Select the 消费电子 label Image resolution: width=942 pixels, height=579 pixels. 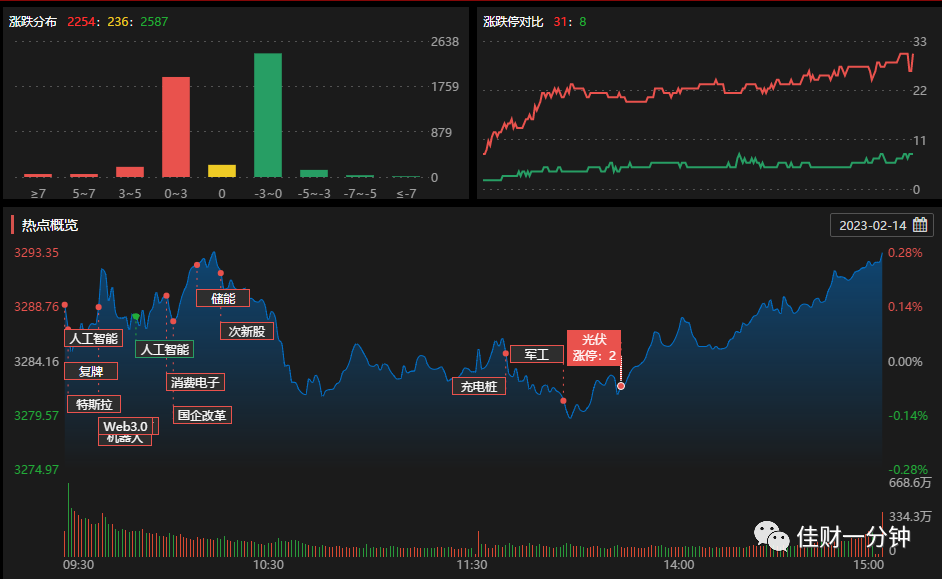pyautogui.click(x=195, y=382)
